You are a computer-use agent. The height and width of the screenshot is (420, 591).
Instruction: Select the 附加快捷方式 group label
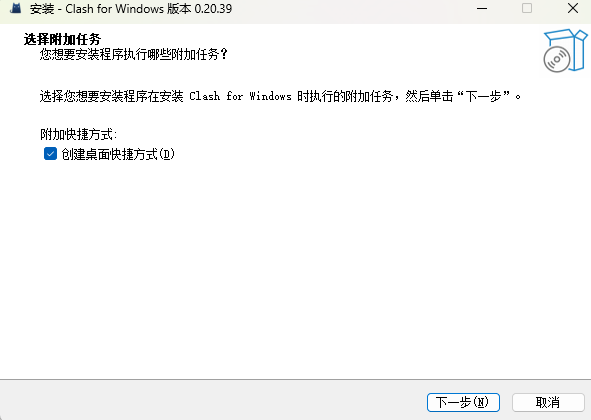(x=78, y=134)
